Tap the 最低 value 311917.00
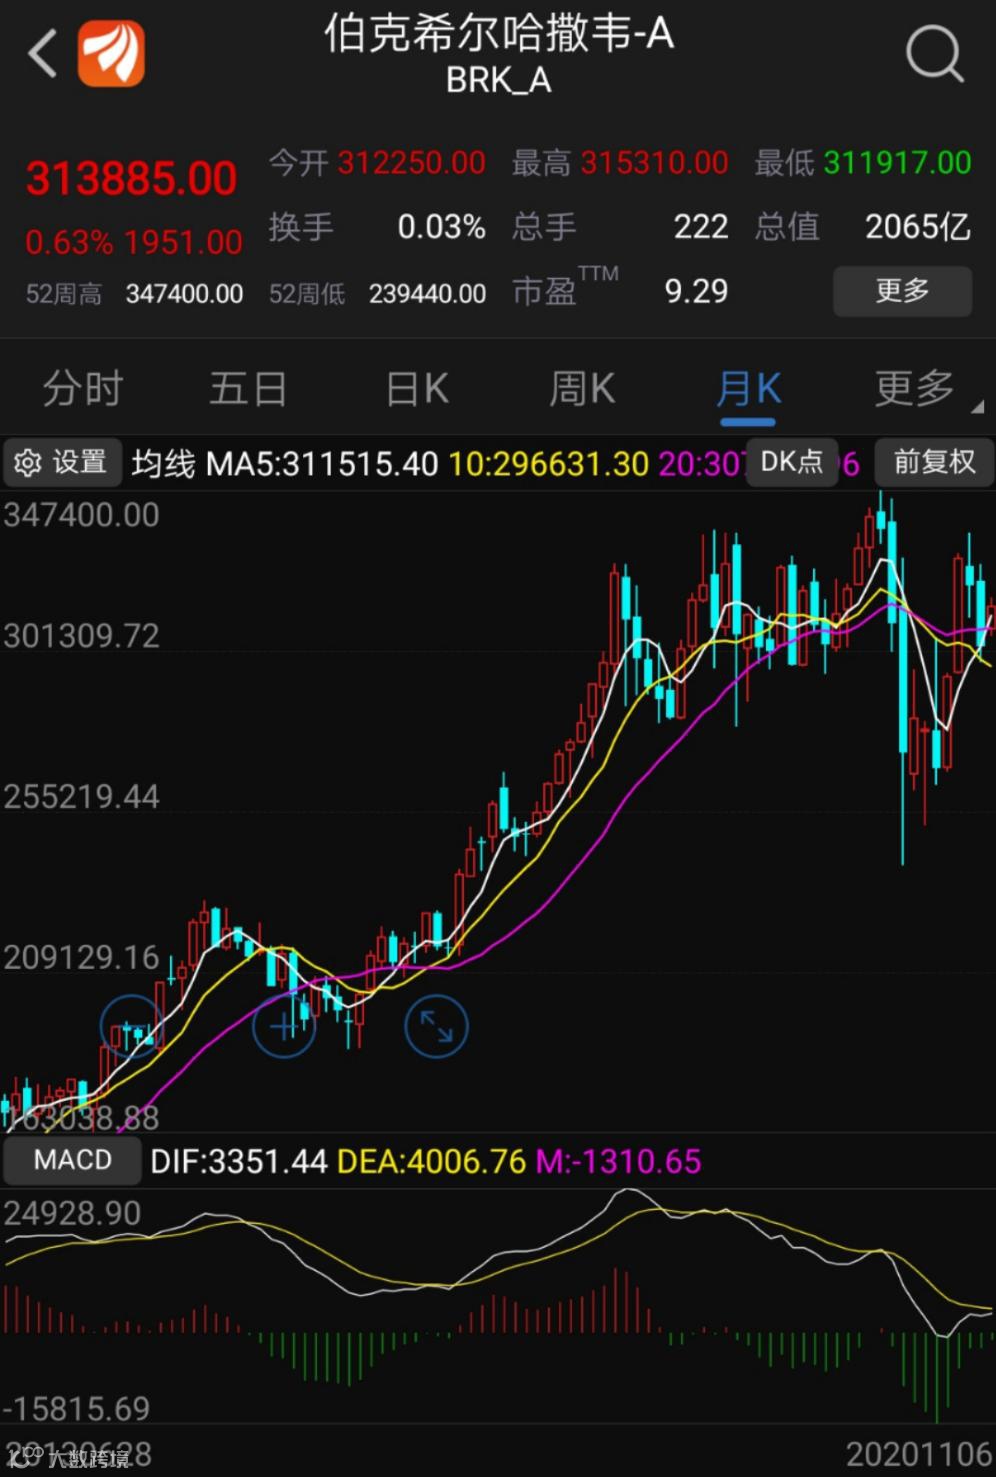This screenshot has height=1477, width=996. click(897, 162)
